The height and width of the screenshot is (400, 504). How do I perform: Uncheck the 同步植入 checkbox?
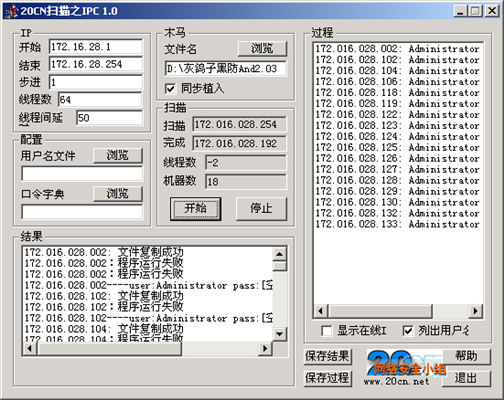(170, 89)
